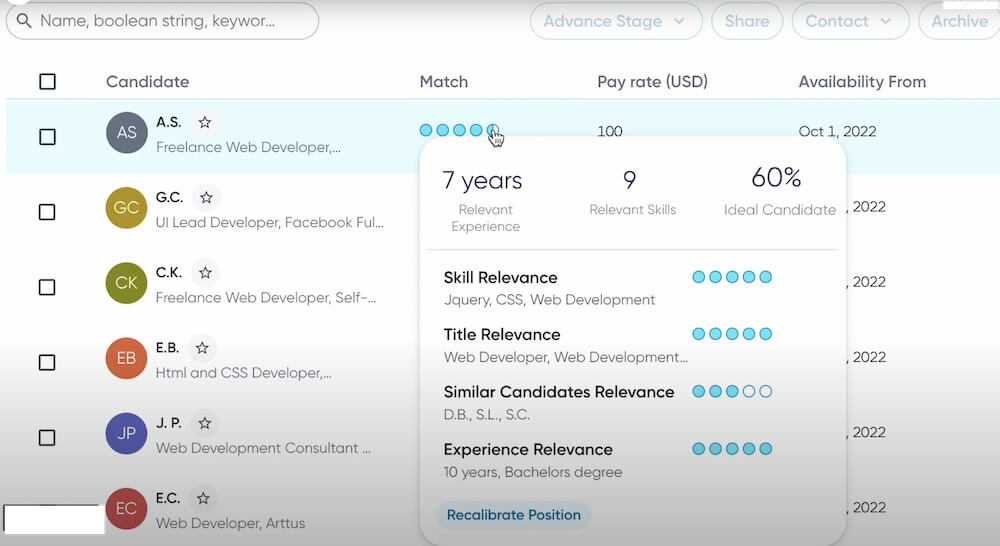Tick the select-all candidates checkbox
Image resolution: width=1000 pixels, height=546 pixels.
coord(47,82)
